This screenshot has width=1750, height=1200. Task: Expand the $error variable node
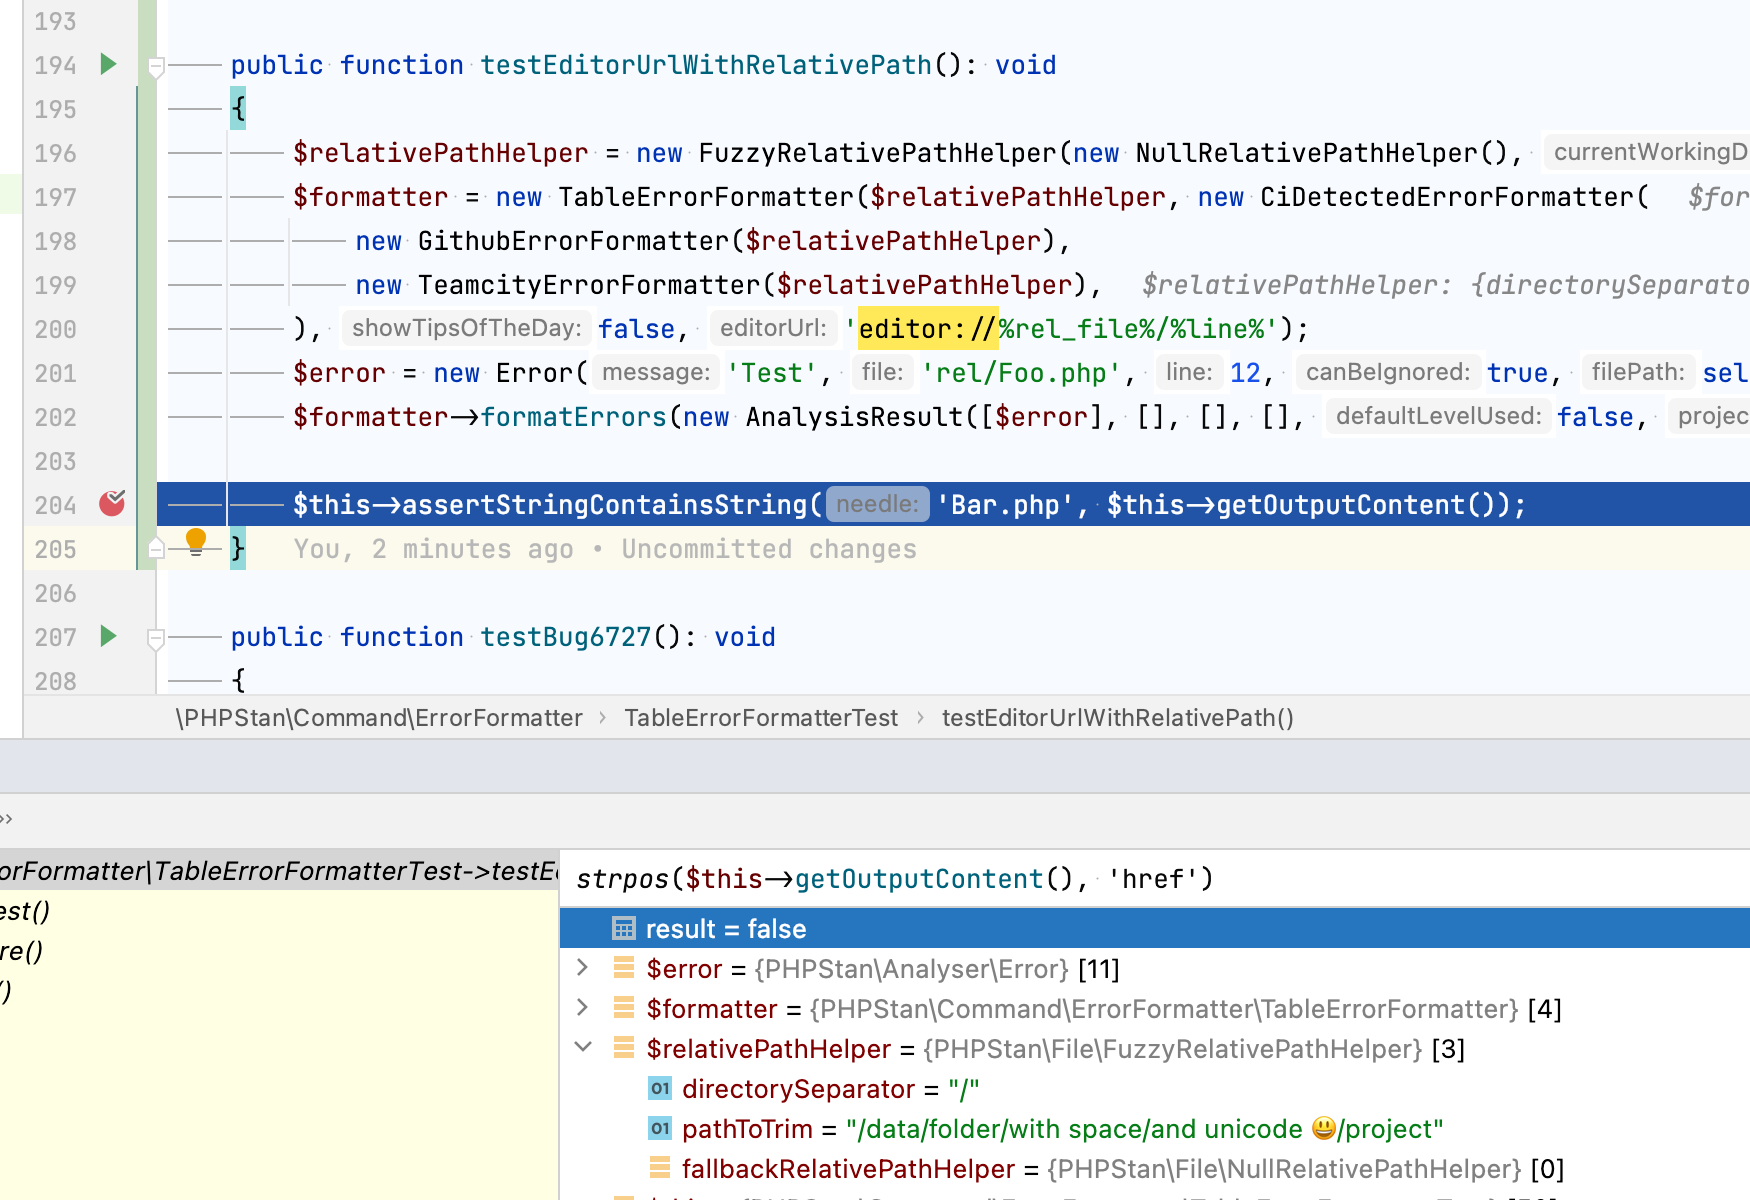coord(583,968)
